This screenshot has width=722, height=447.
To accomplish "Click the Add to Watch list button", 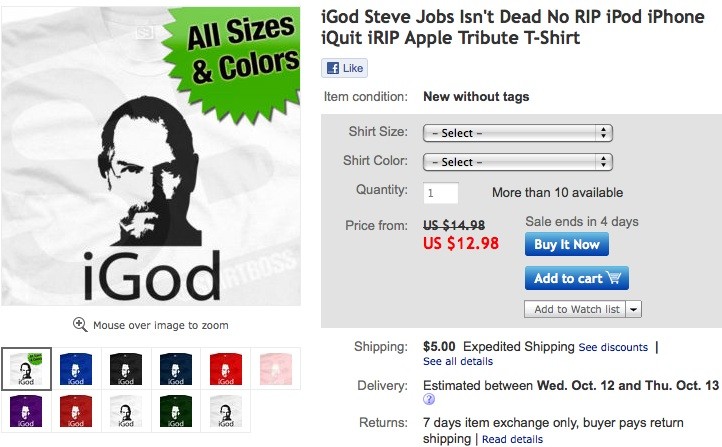I will coord(575,310).
